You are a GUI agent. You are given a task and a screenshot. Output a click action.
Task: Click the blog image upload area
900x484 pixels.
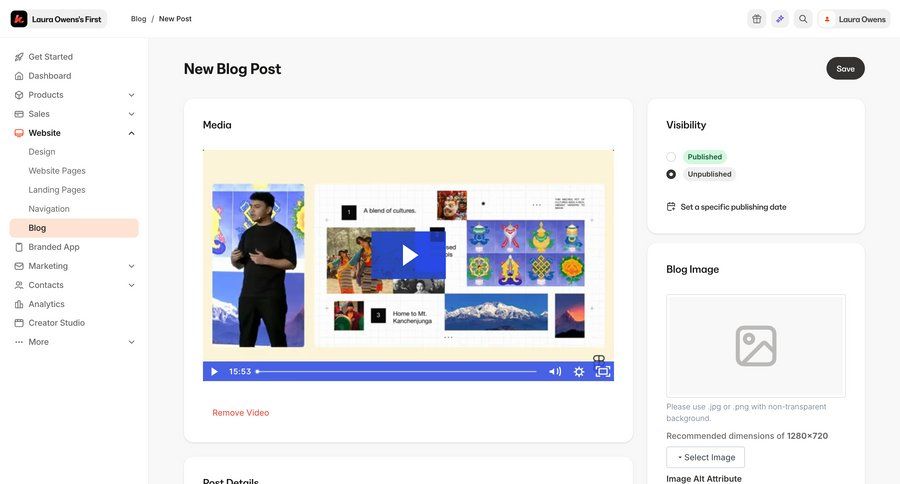pyautogui.click(x=756, y=346)
